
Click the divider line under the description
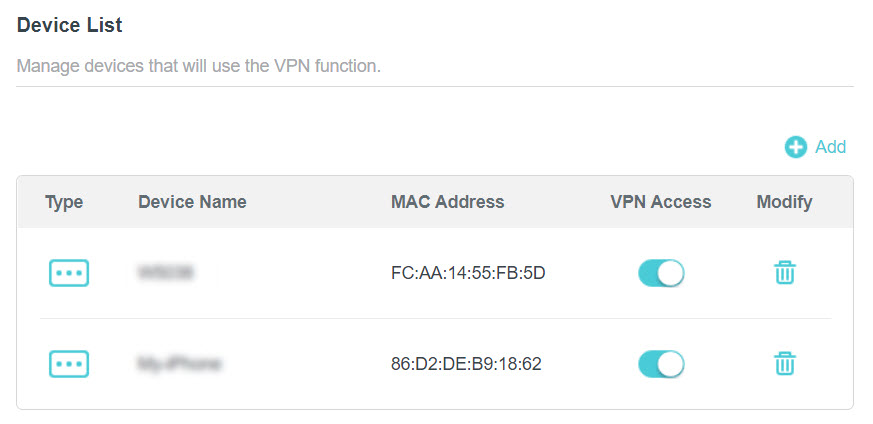[x=435, y=86]
